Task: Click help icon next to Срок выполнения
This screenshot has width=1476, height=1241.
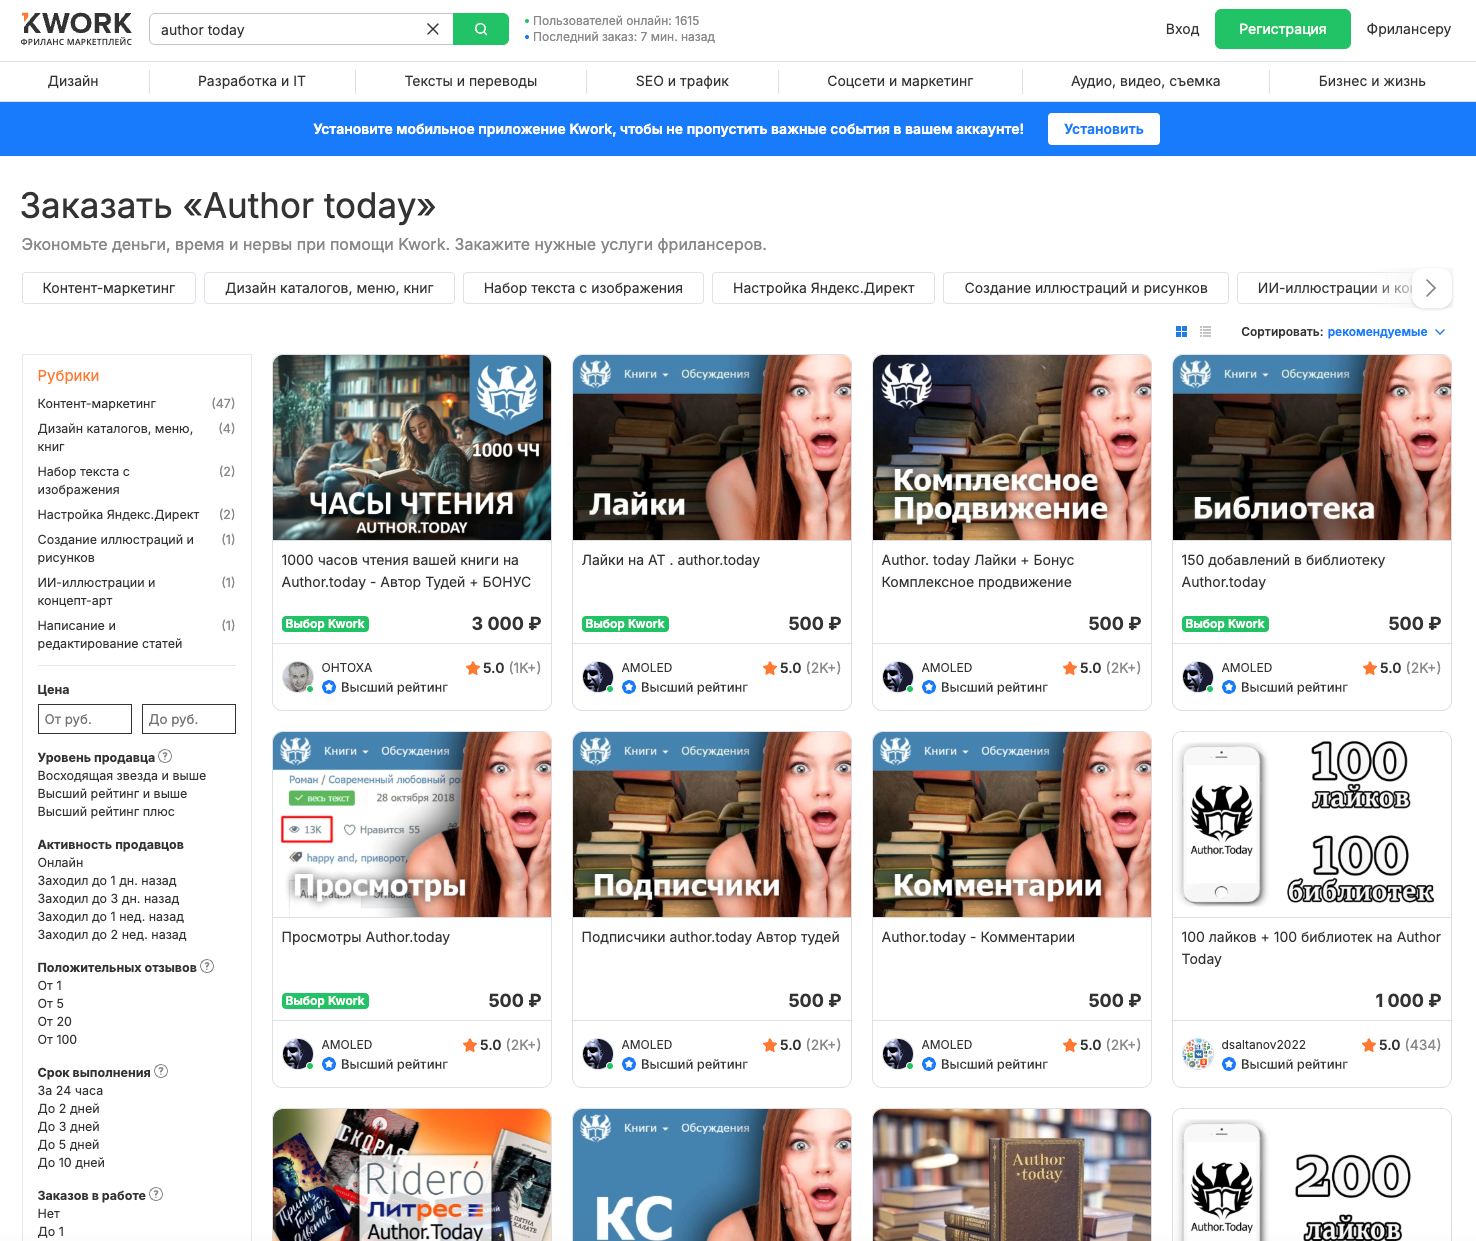Action: coord(161,1071)
